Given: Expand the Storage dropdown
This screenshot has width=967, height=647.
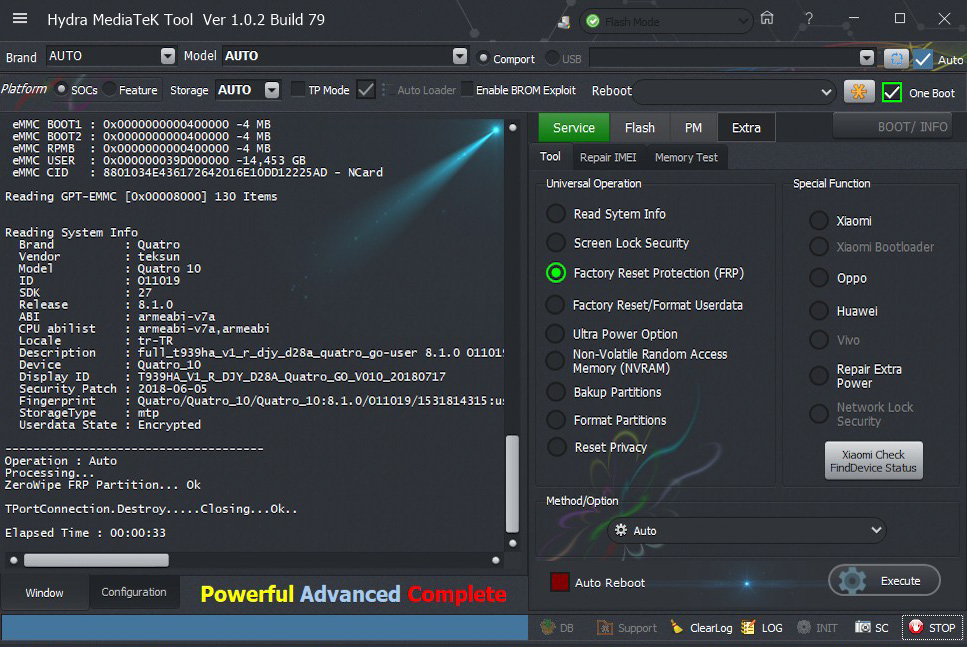Looking at the screenshot, I should coord(272,90).
